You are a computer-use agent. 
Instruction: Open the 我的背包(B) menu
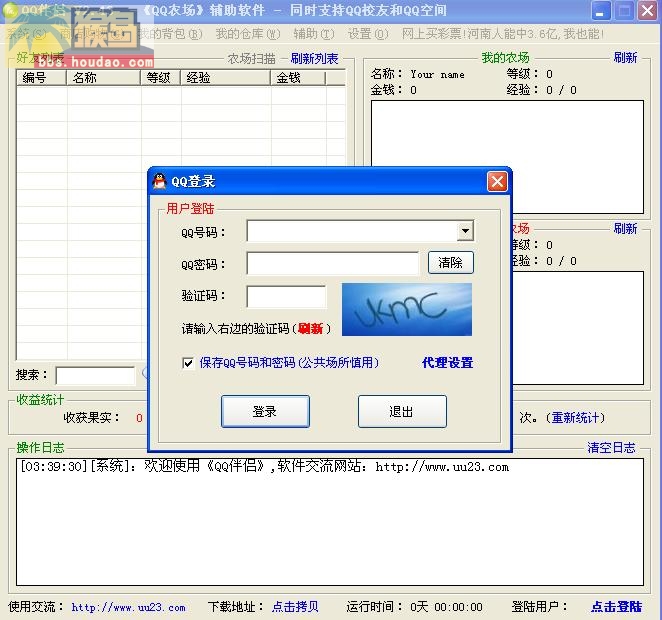(171, 34)
